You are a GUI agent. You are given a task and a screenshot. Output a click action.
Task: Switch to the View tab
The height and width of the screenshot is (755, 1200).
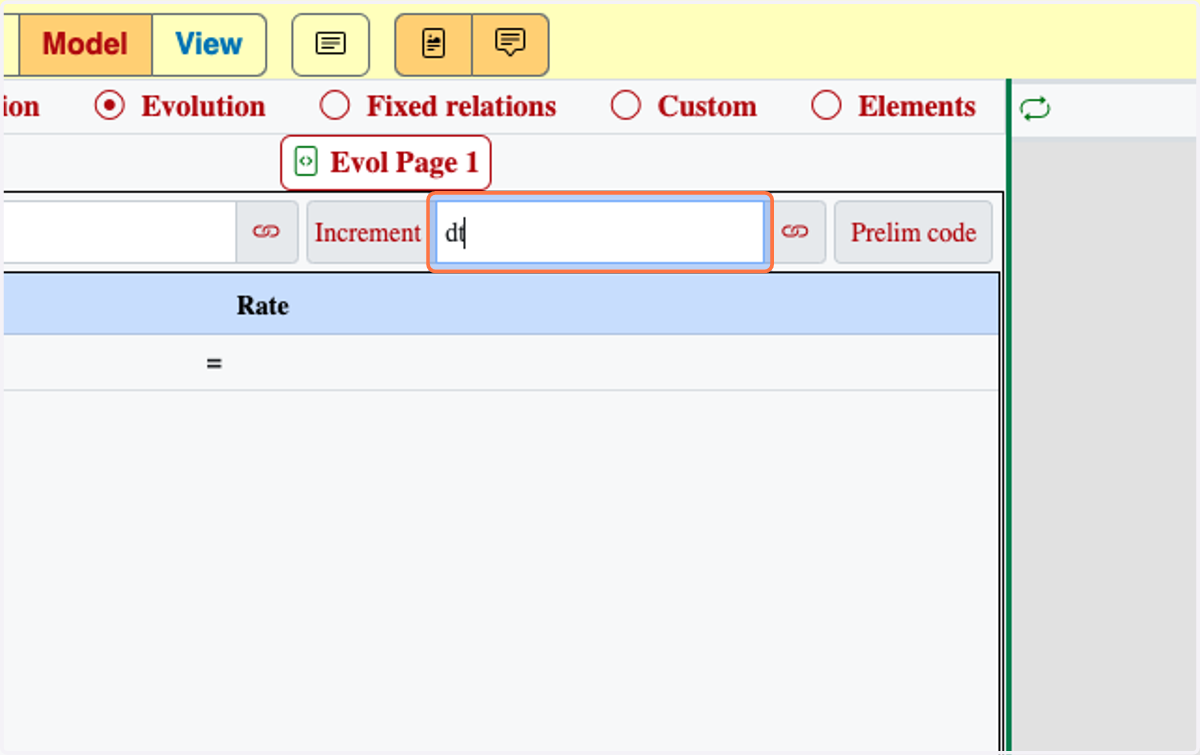[x=209, y=45]
